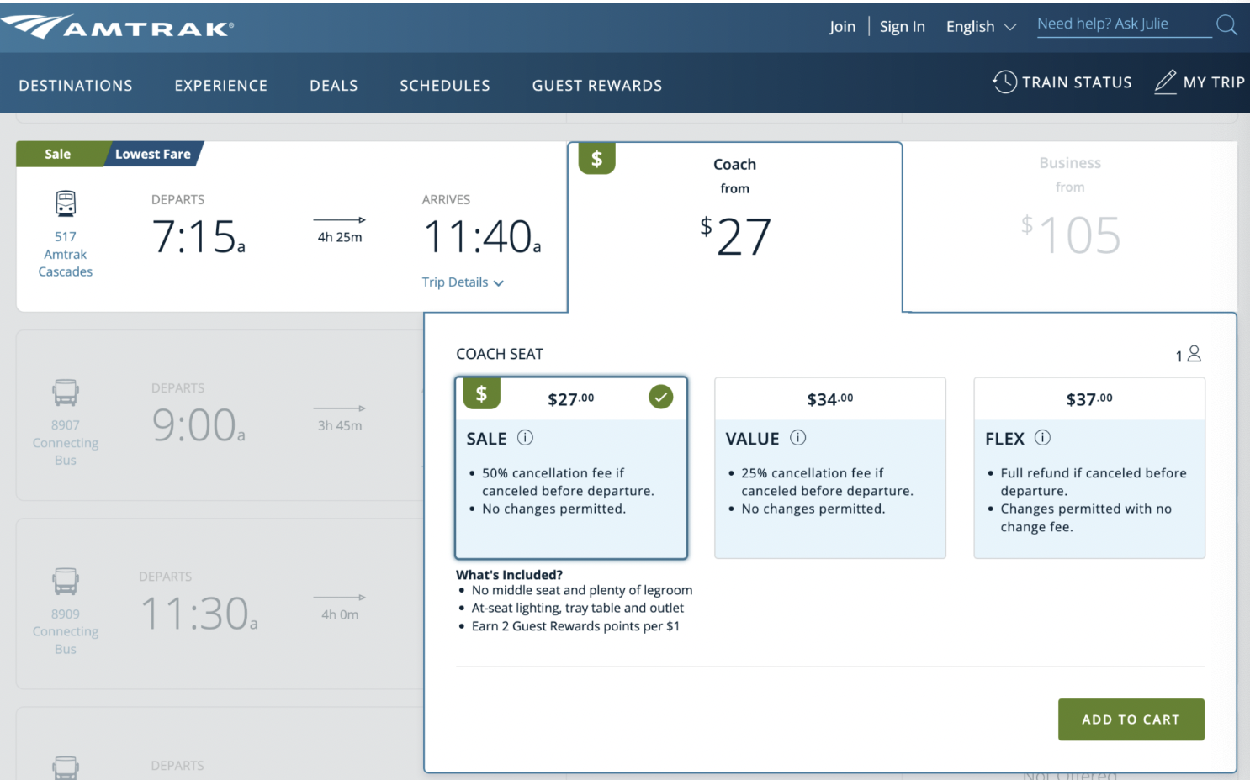Click the 11:30a Connecting Bus 8909 row
The width and height of the screenshot is (1250, 780).
pyautogui.click(x=220, y=604)
